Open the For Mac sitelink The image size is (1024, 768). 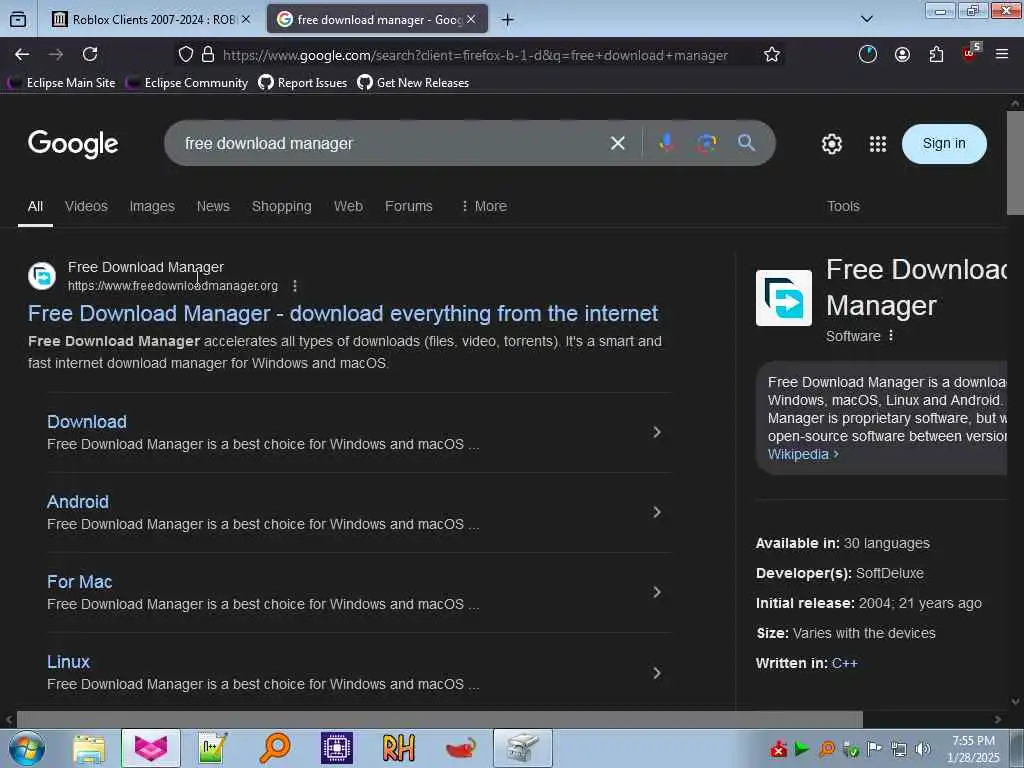pos(80,582)
